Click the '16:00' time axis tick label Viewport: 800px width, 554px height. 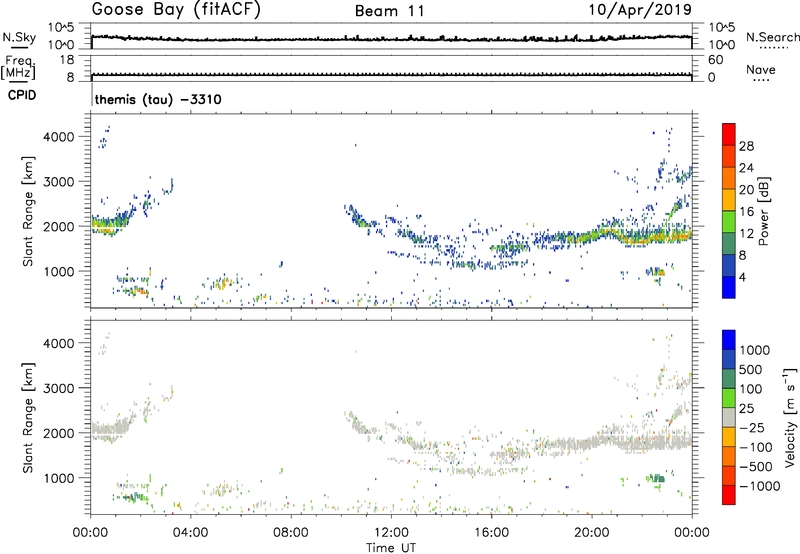point(491,533)
